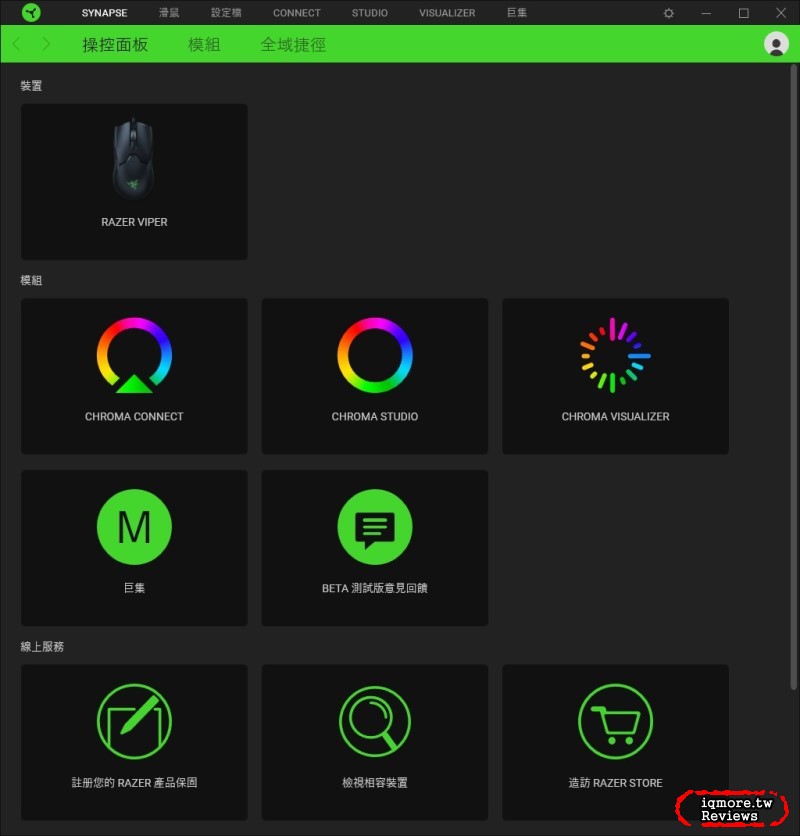Click the back navigation arrow

point(16,44)
